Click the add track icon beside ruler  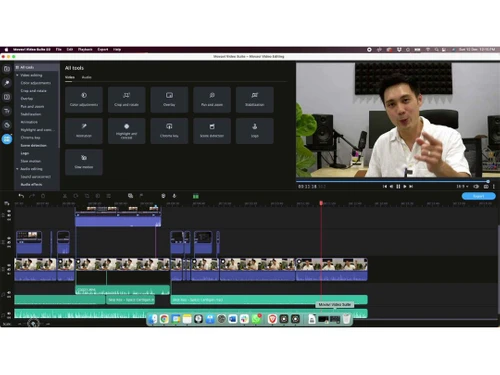coord(6,203)
